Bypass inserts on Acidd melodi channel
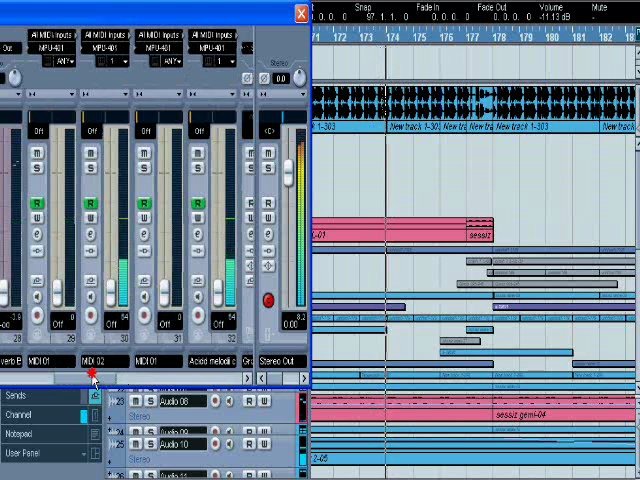 click(x=198, y=251)
